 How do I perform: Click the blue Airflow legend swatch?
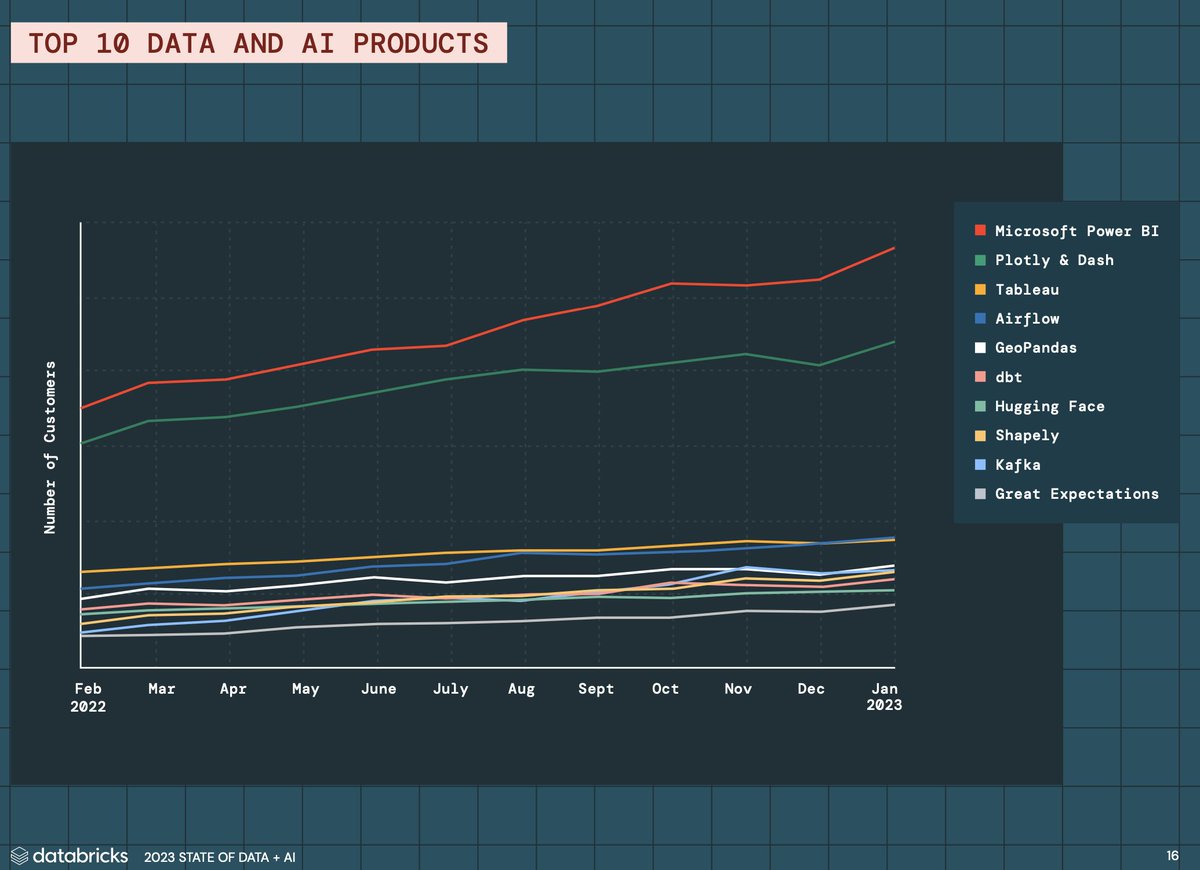pyautogui.click(x=981, y=319)
